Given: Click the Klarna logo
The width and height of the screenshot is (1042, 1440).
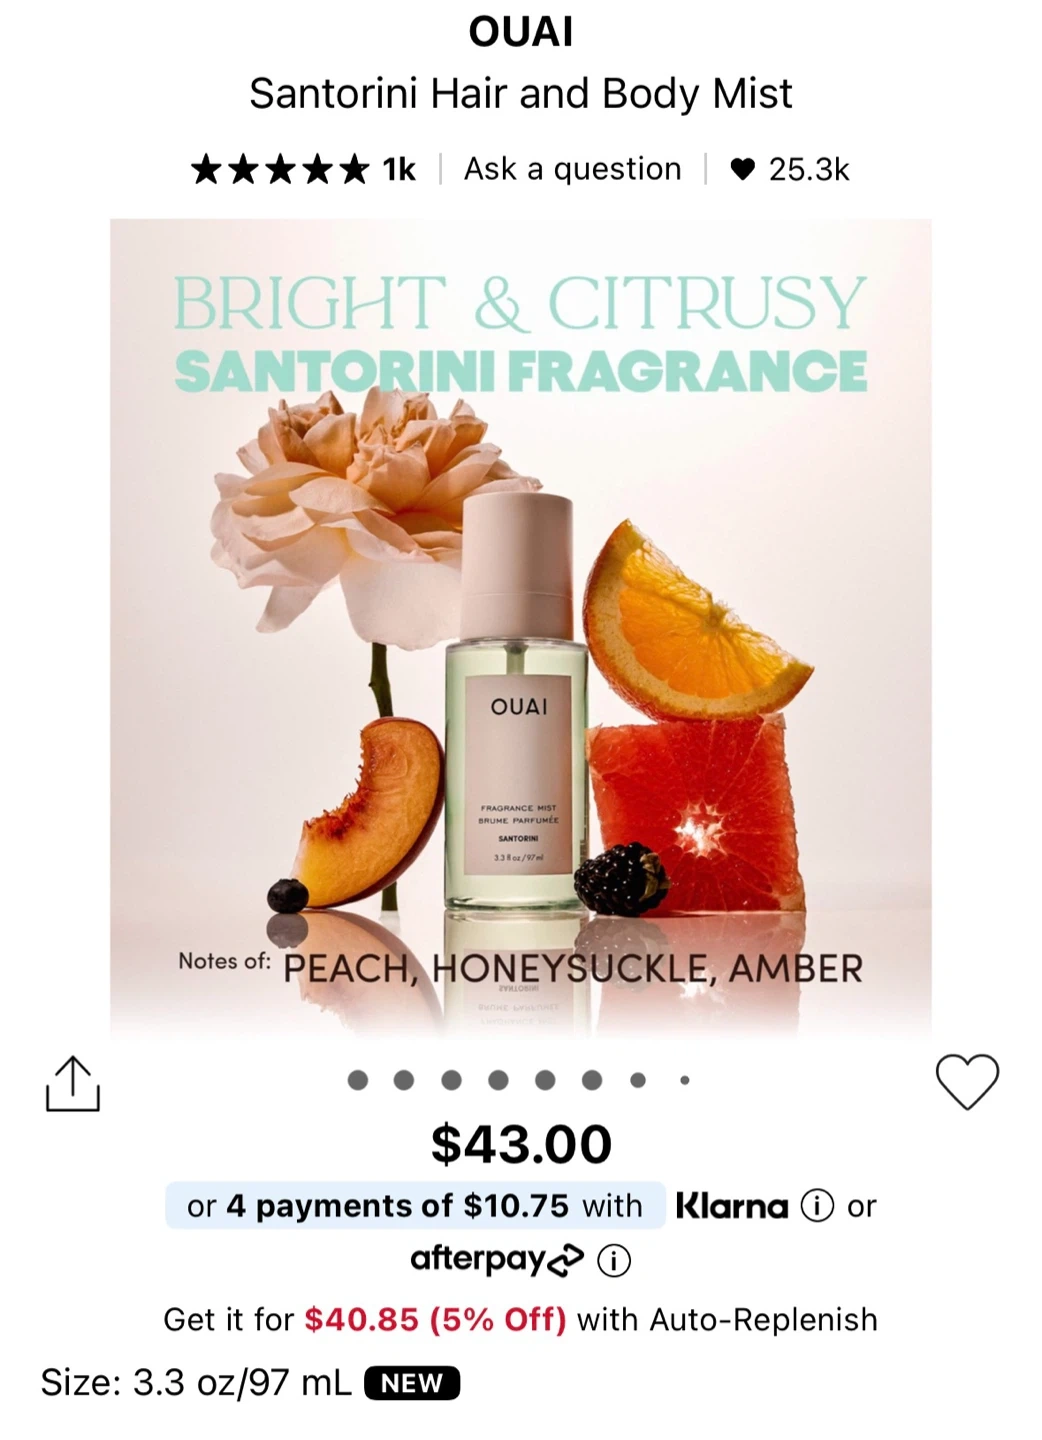Looking at the screenshot, I should click(732, 1206).
